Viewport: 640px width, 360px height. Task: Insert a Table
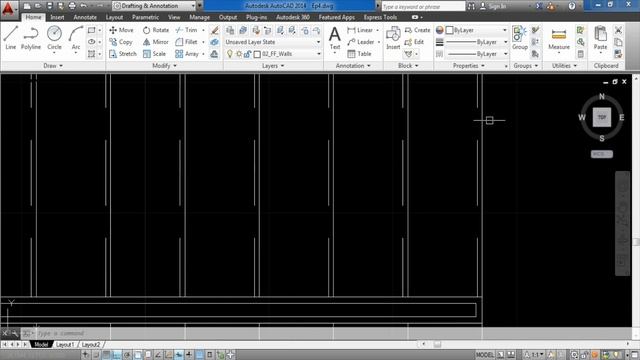pos(359,54)
